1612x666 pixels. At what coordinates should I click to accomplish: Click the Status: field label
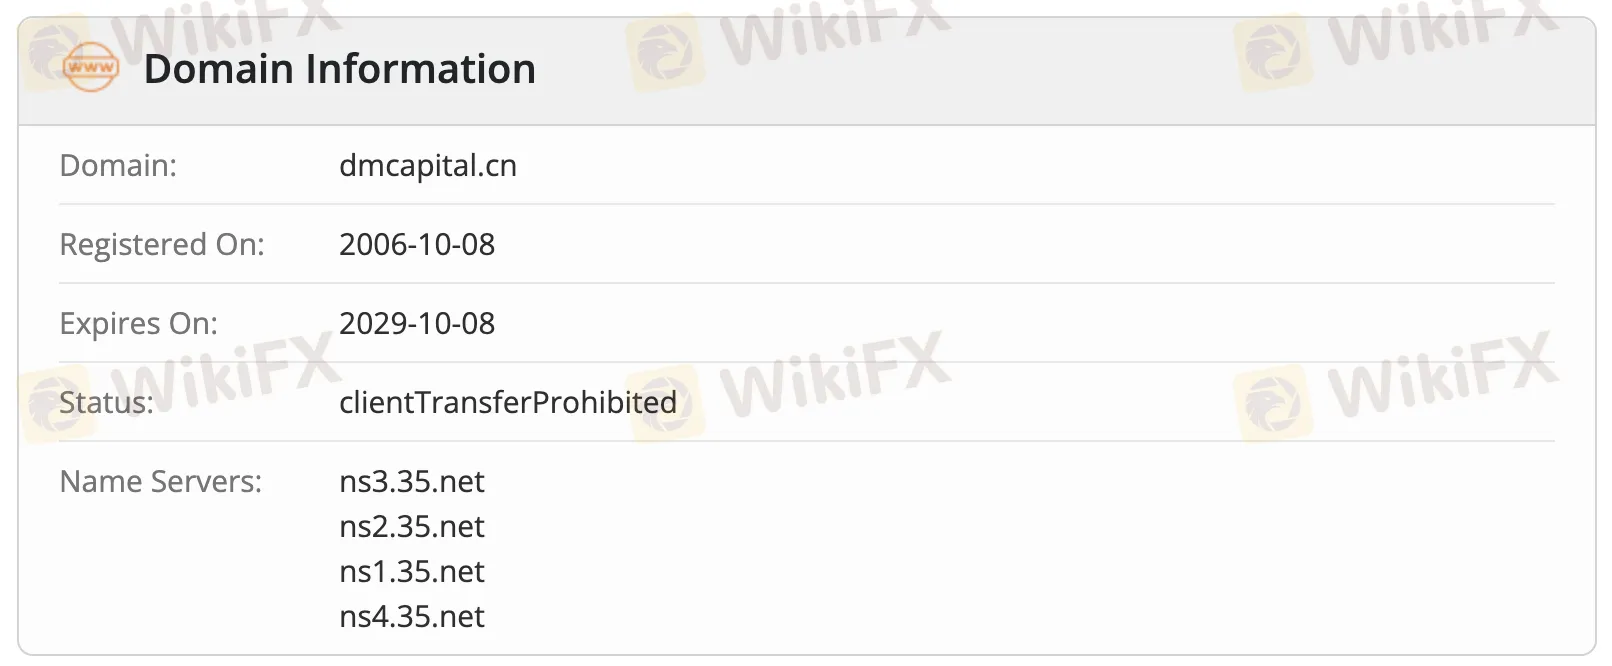pyautogui.click(x=107, y=402)
